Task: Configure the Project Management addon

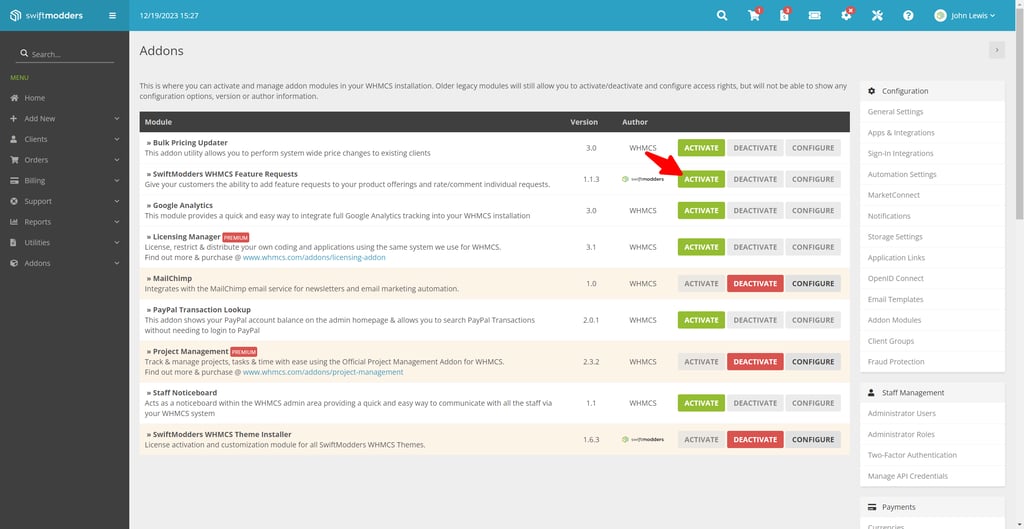Action: [813, 362]
